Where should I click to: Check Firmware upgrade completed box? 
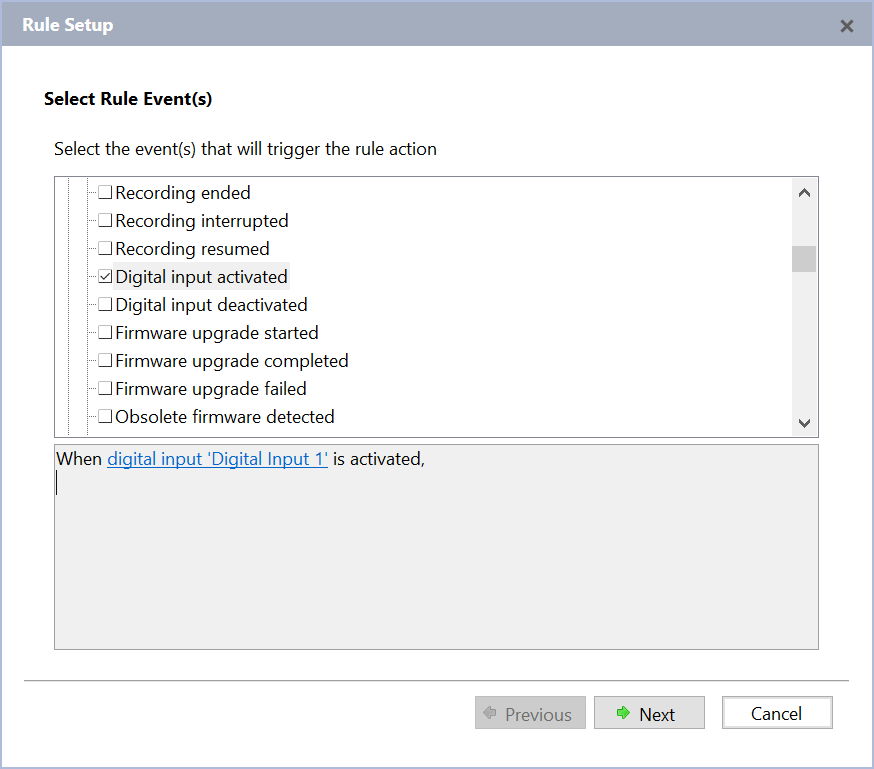[105, 361]
